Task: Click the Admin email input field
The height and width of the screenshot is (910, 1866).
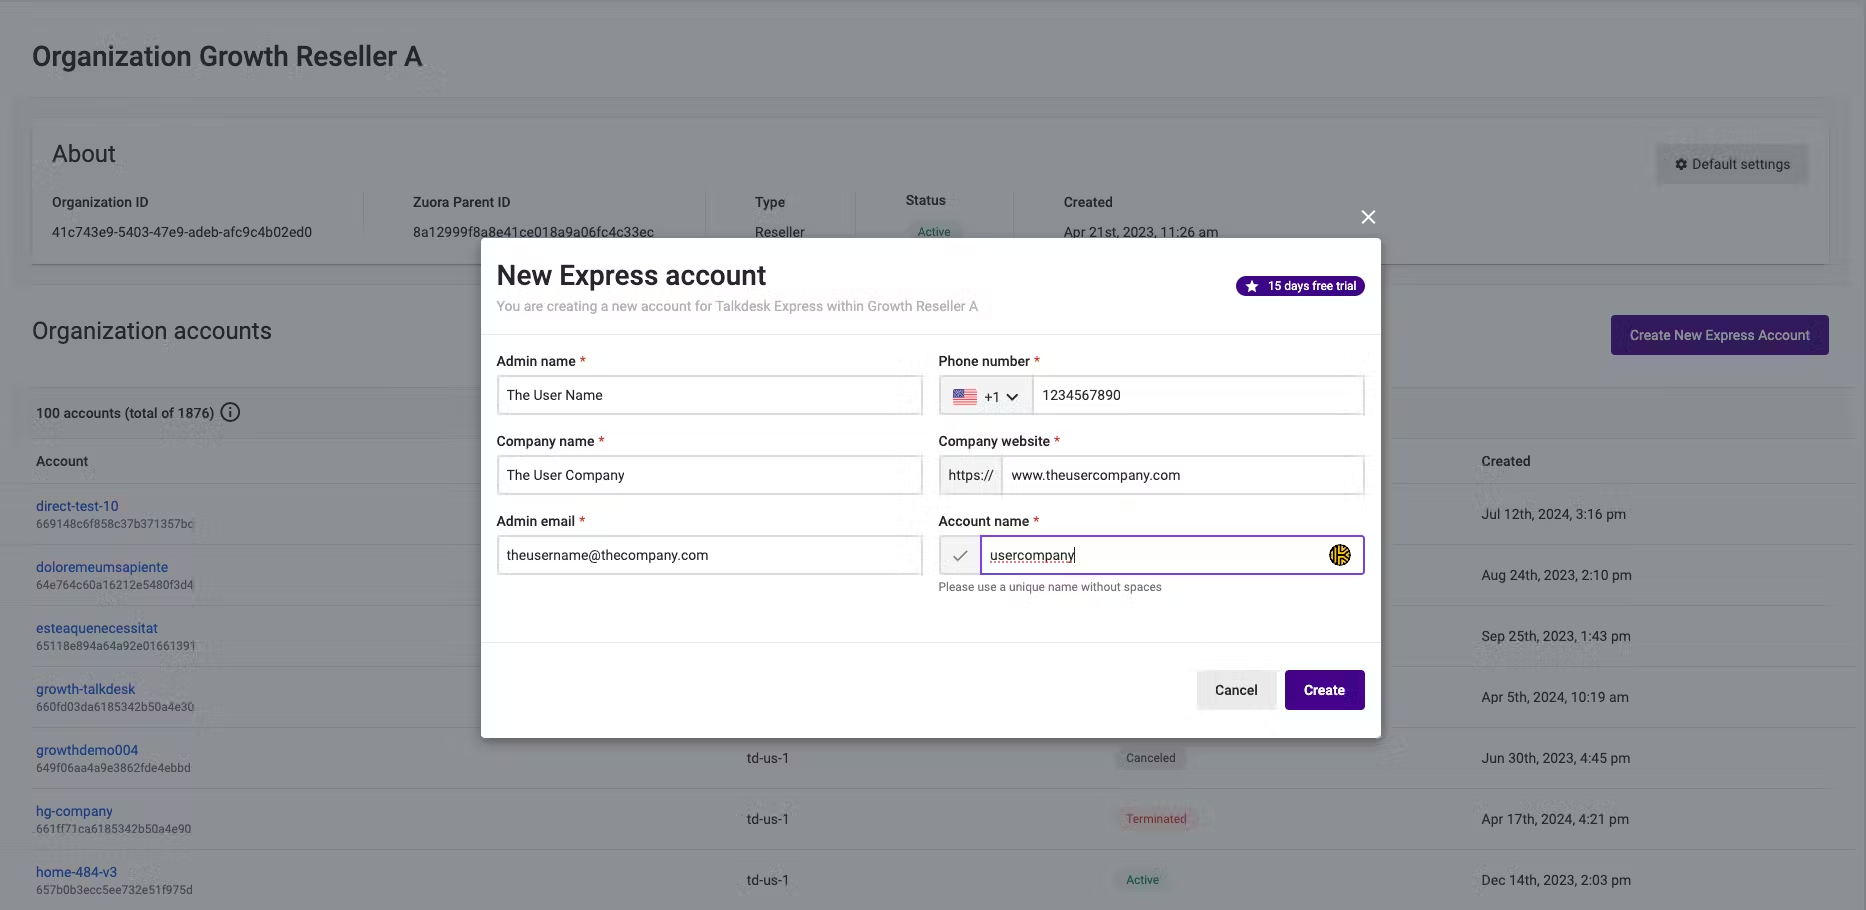Action: coord(709,555)
